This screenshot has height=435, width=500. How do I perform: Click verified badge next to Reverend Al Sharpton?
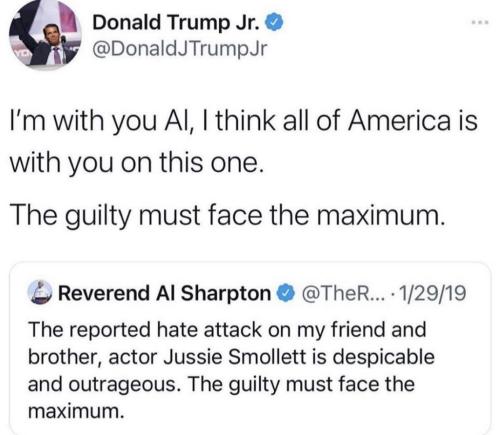tap(286, 293)
